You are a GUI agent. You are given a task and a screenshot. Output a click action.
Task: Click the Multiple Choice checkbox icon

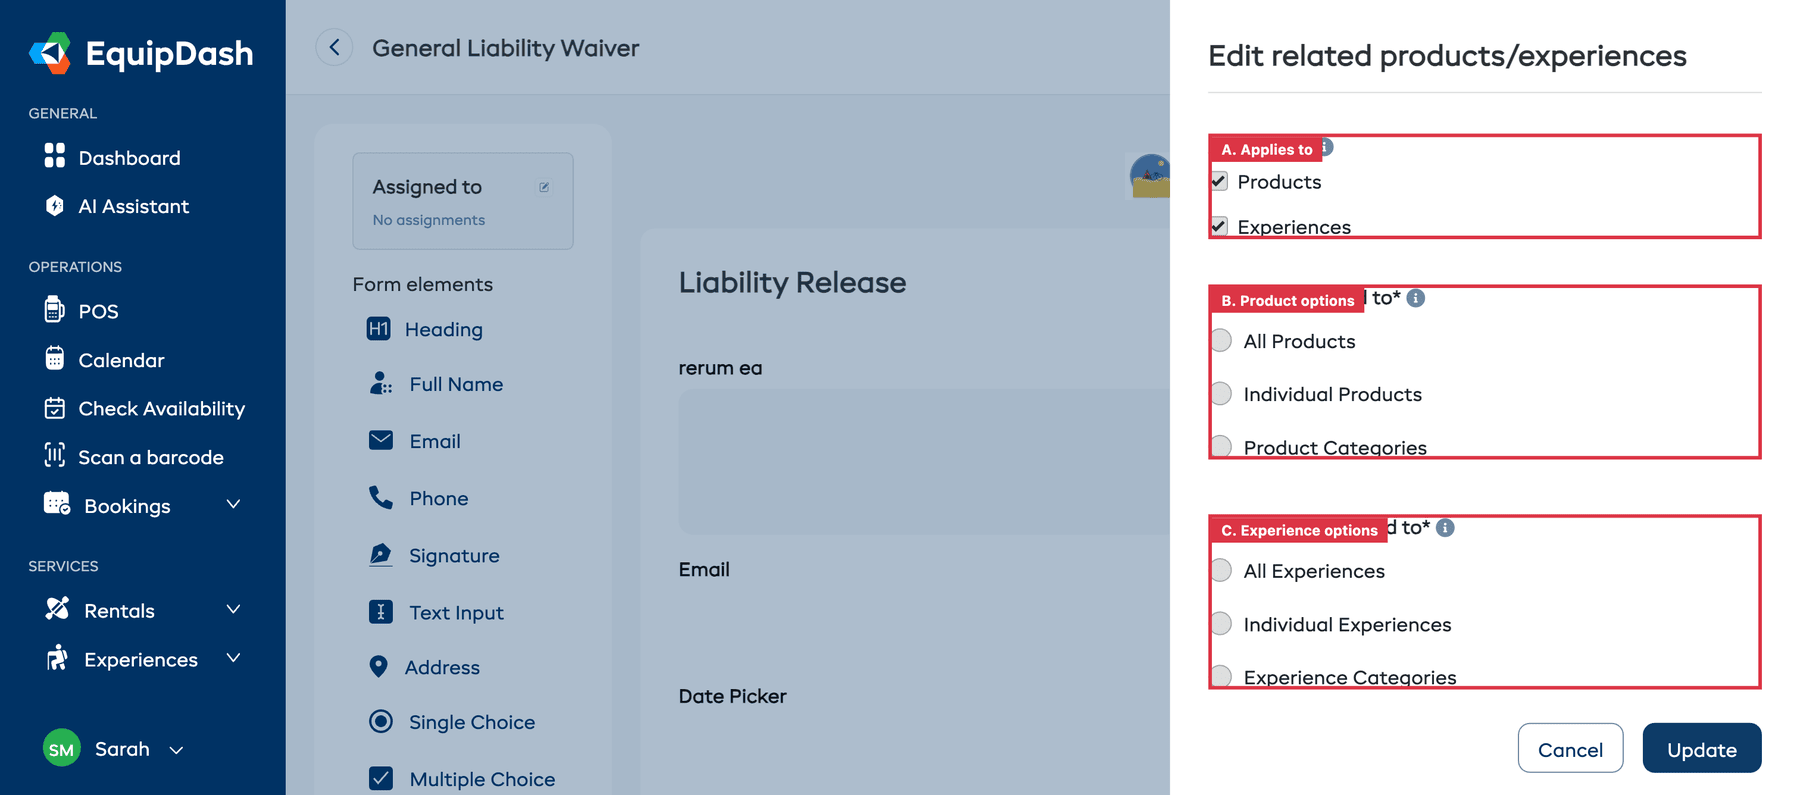[380, 778]
